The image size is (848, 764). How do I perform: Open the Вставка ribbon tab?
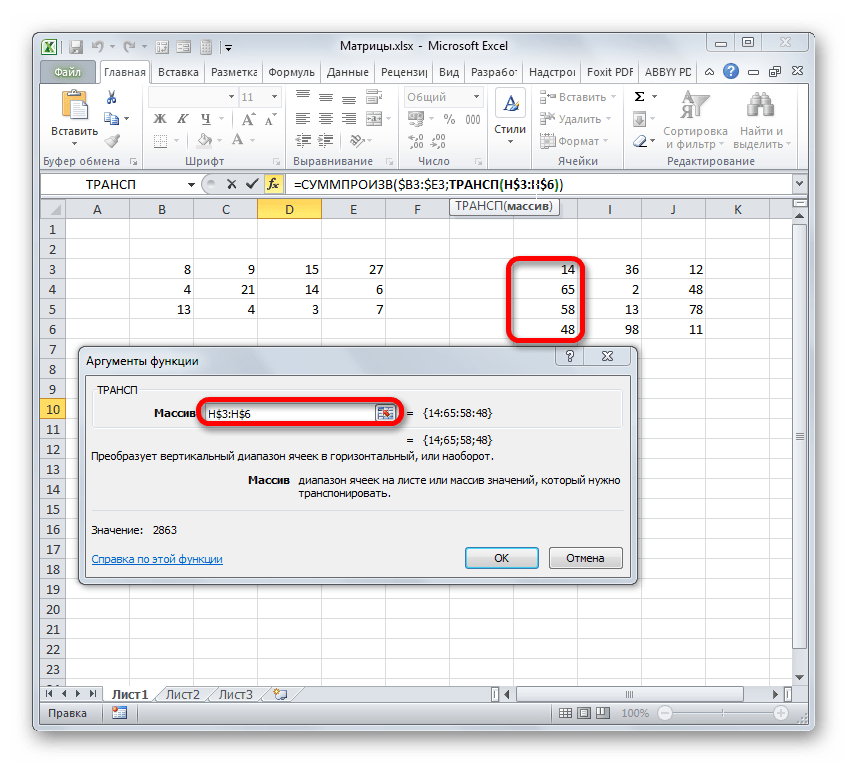(x=178, y=73)
